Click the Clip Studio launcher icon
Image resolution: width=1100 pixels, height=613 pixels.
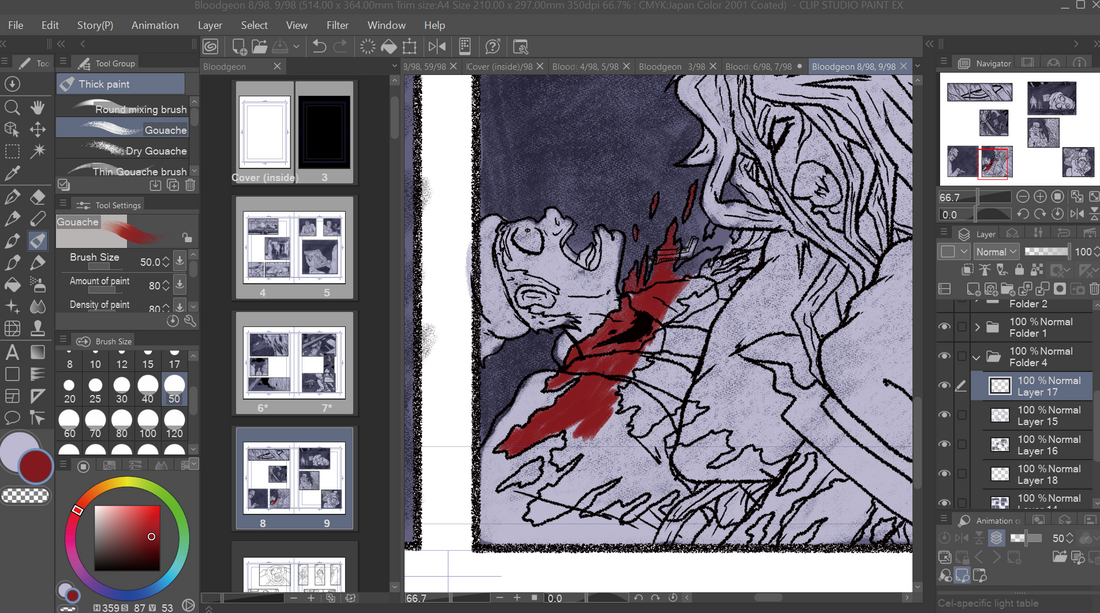(210, 47)
